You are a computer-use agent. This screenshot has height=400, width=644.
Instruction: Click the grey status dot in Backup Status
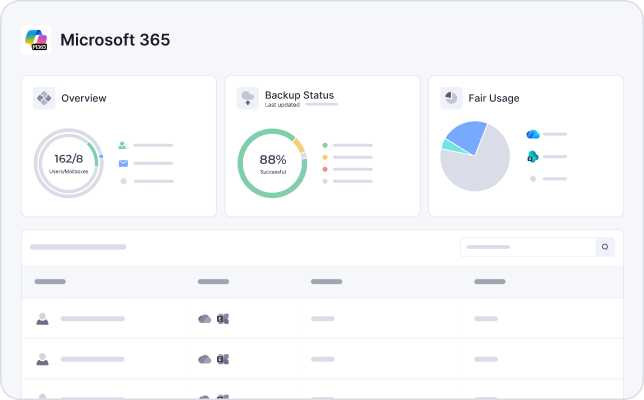[325, 181]
